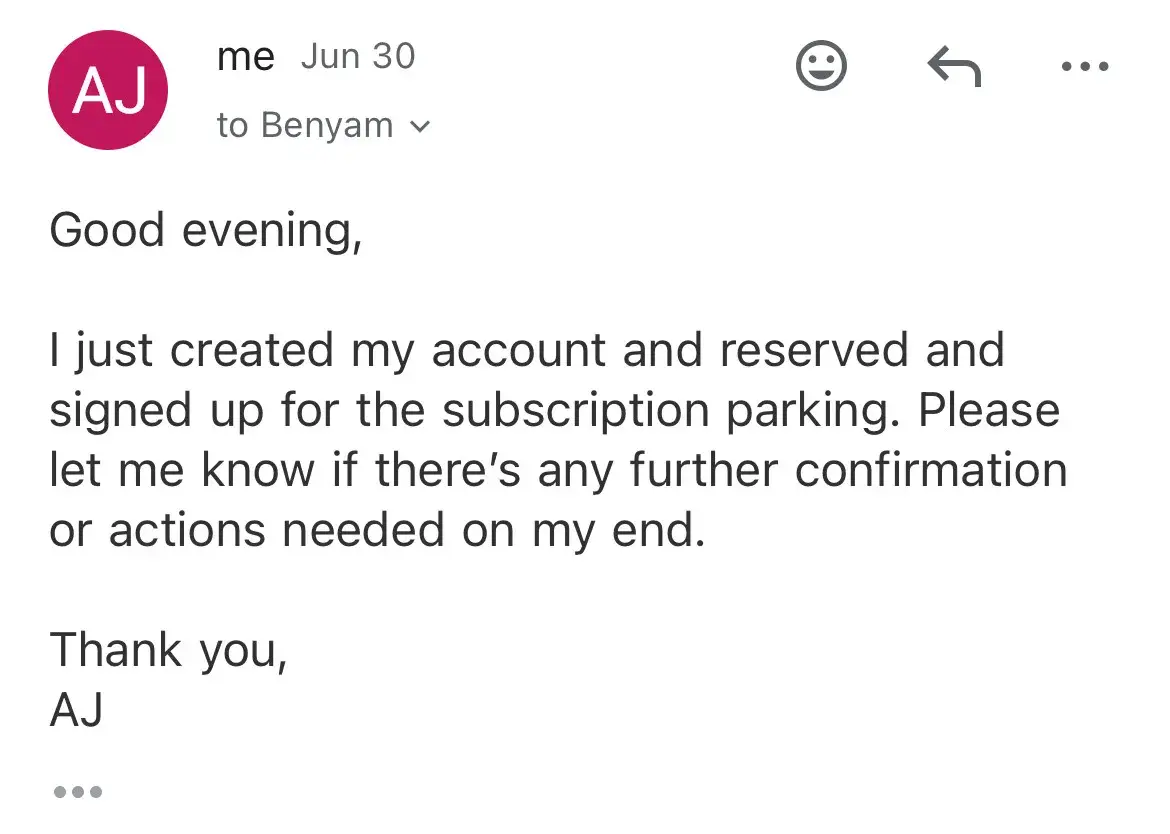Click the word 'confirmation' in the body
1170x834 pixels.
coord(930,470)
